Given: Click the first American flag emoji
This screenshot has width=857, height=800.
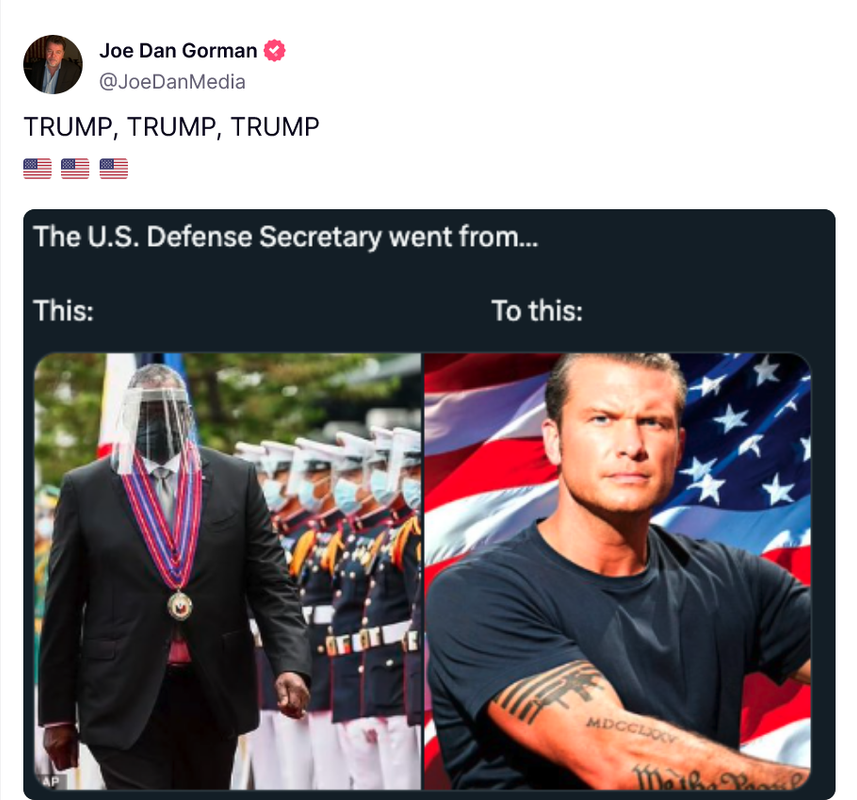Looking at the screenshot, I should [37, 168].
